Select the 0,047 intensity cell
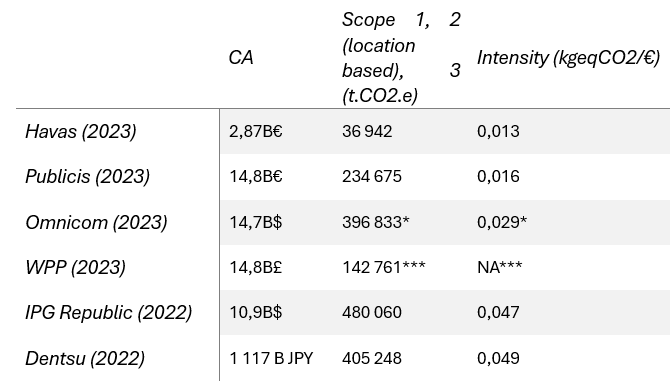This screenshot has width=670, height=381. [x=498, y=313]
